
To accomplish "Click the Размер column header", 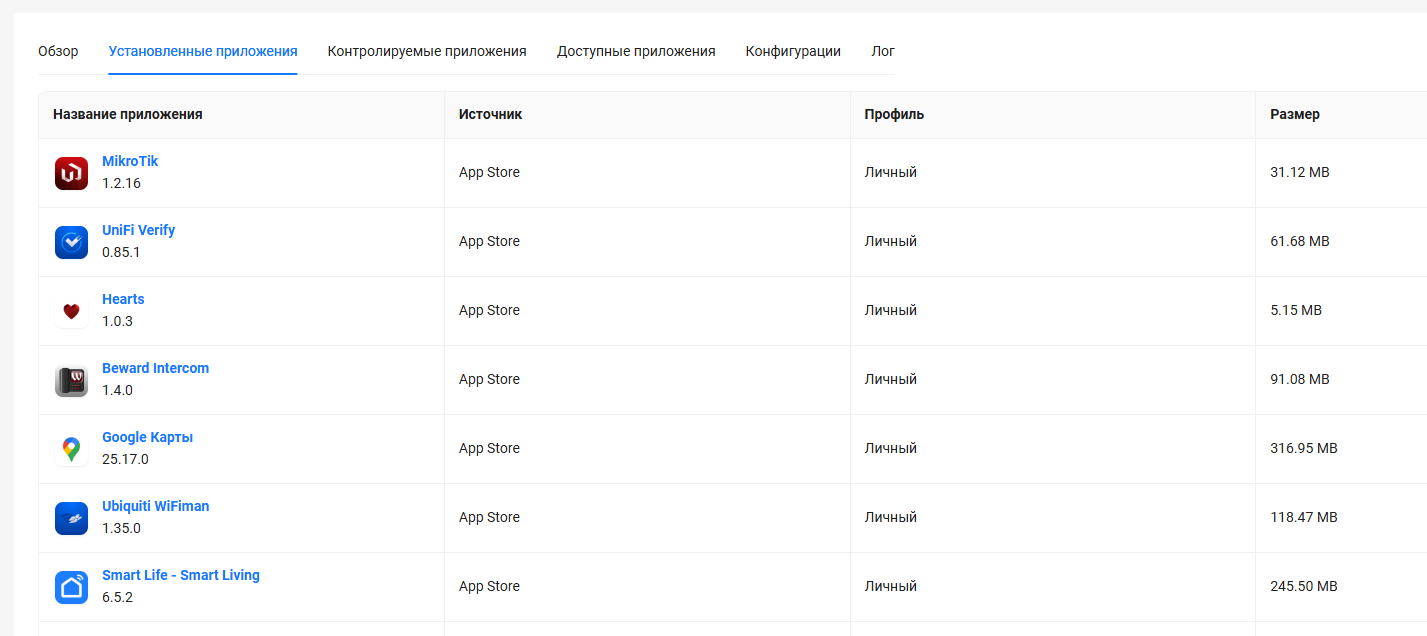I will pyautogui.click(x=1294, y=114).
